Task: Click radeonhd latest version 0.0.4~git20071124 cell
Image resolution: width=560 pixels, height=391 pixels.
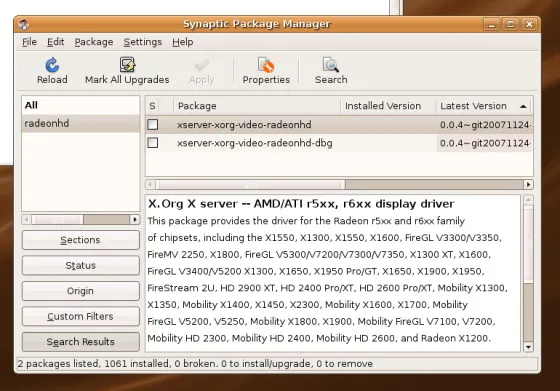Action: click(485, 125)
